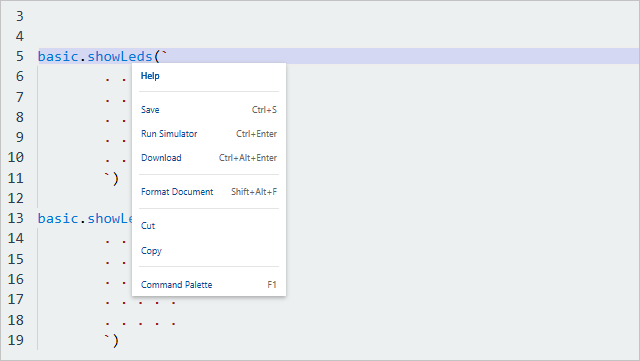Click line number 13 in the gutter
This screenshot has width=640, height=361.
[16, 218]
